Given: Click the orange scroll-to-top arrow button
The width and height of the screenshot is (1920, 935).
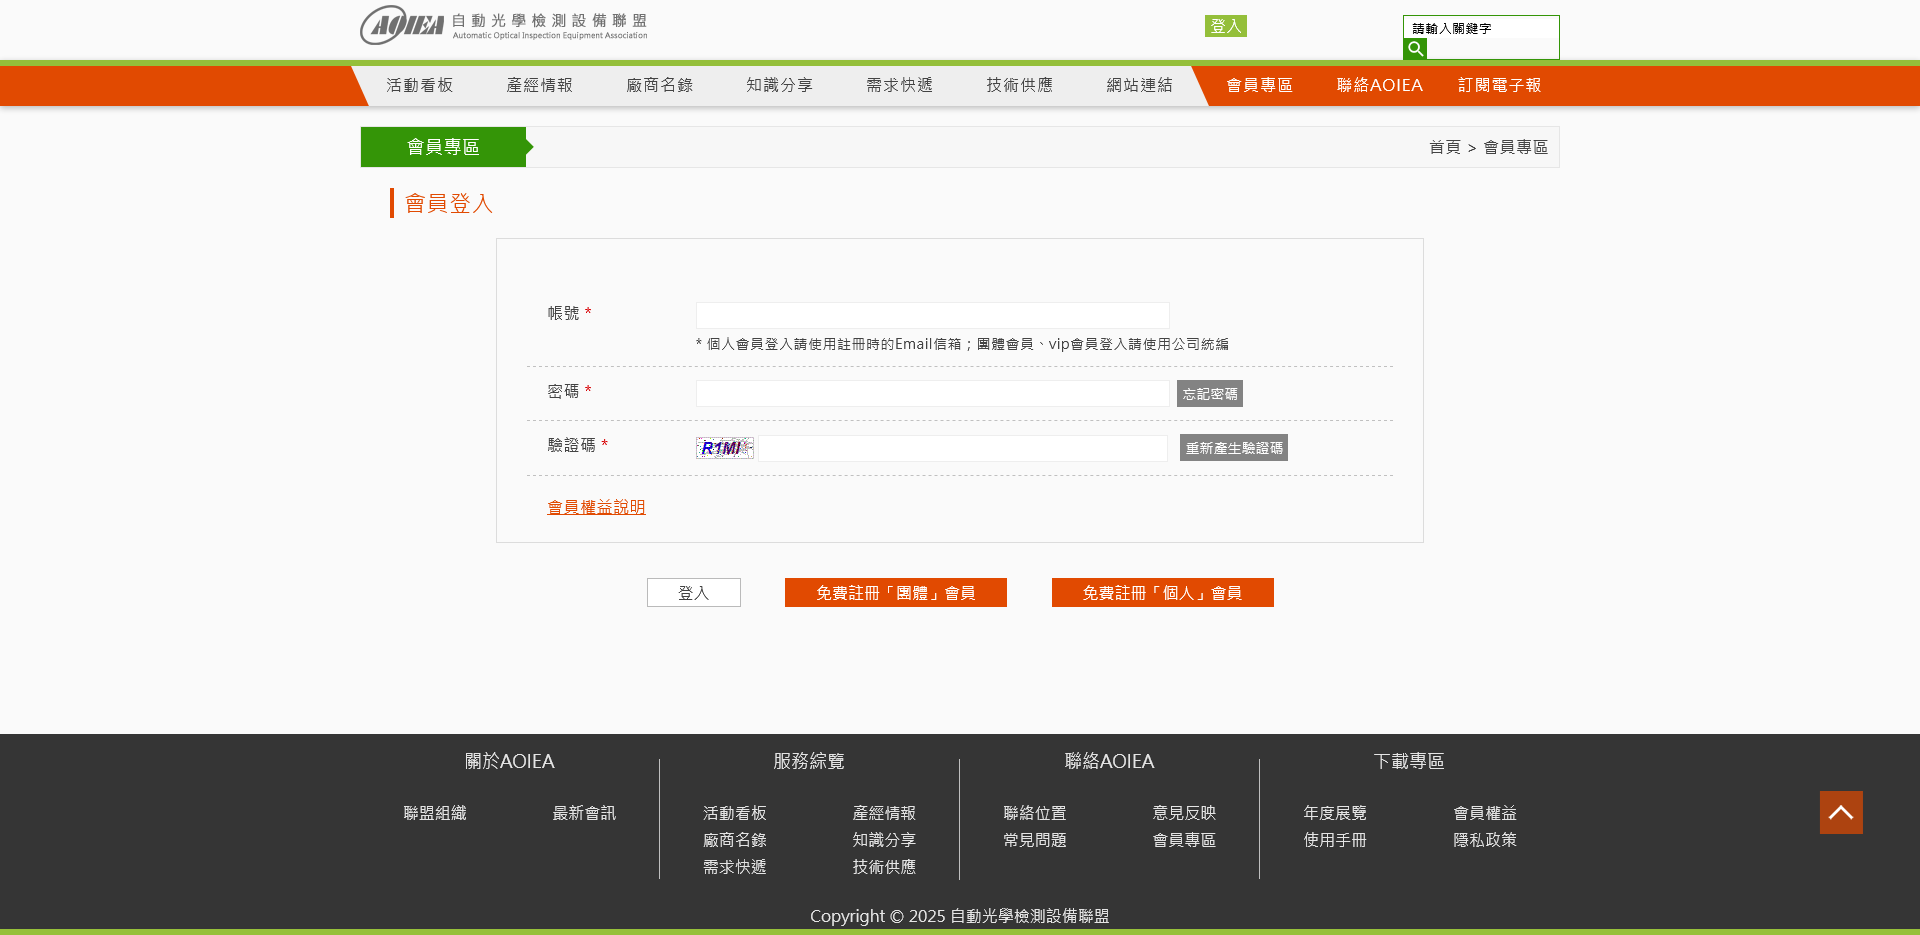Looking at the screenshot, I should 1840,812.
